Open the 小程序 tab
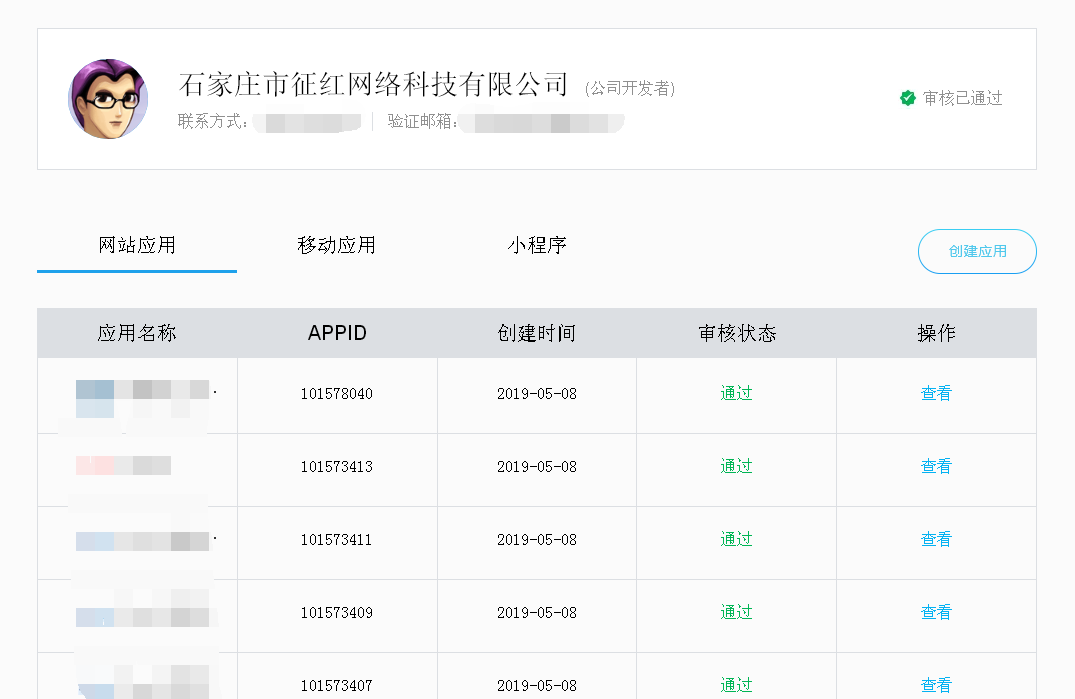This screenshot has width=1075, height=699. [x=537, y=245]
